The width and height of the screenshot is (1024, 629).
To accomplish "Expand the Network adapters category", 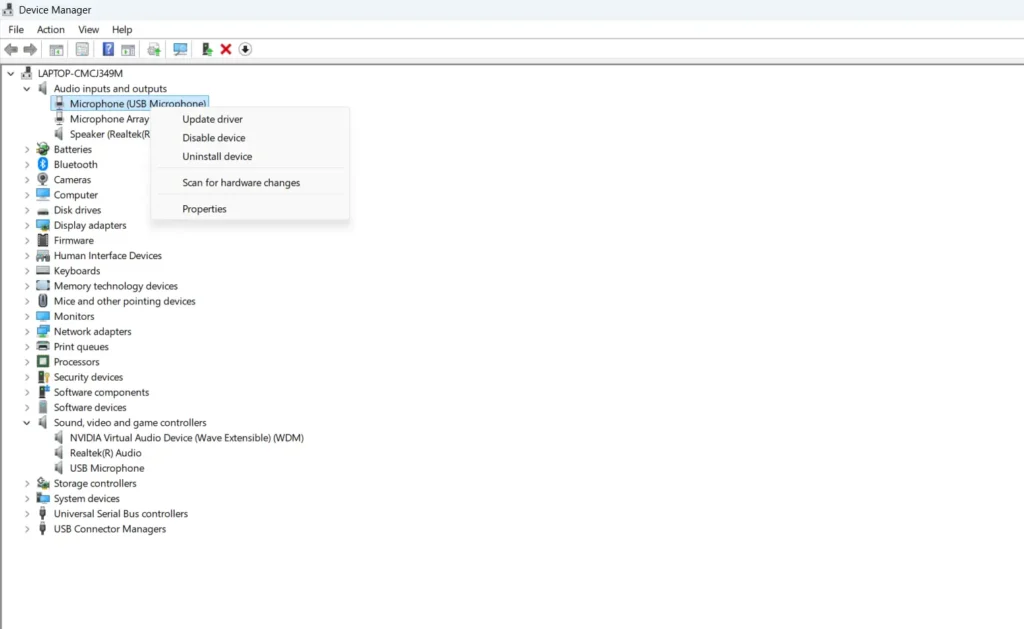I will tap(27, 331).
